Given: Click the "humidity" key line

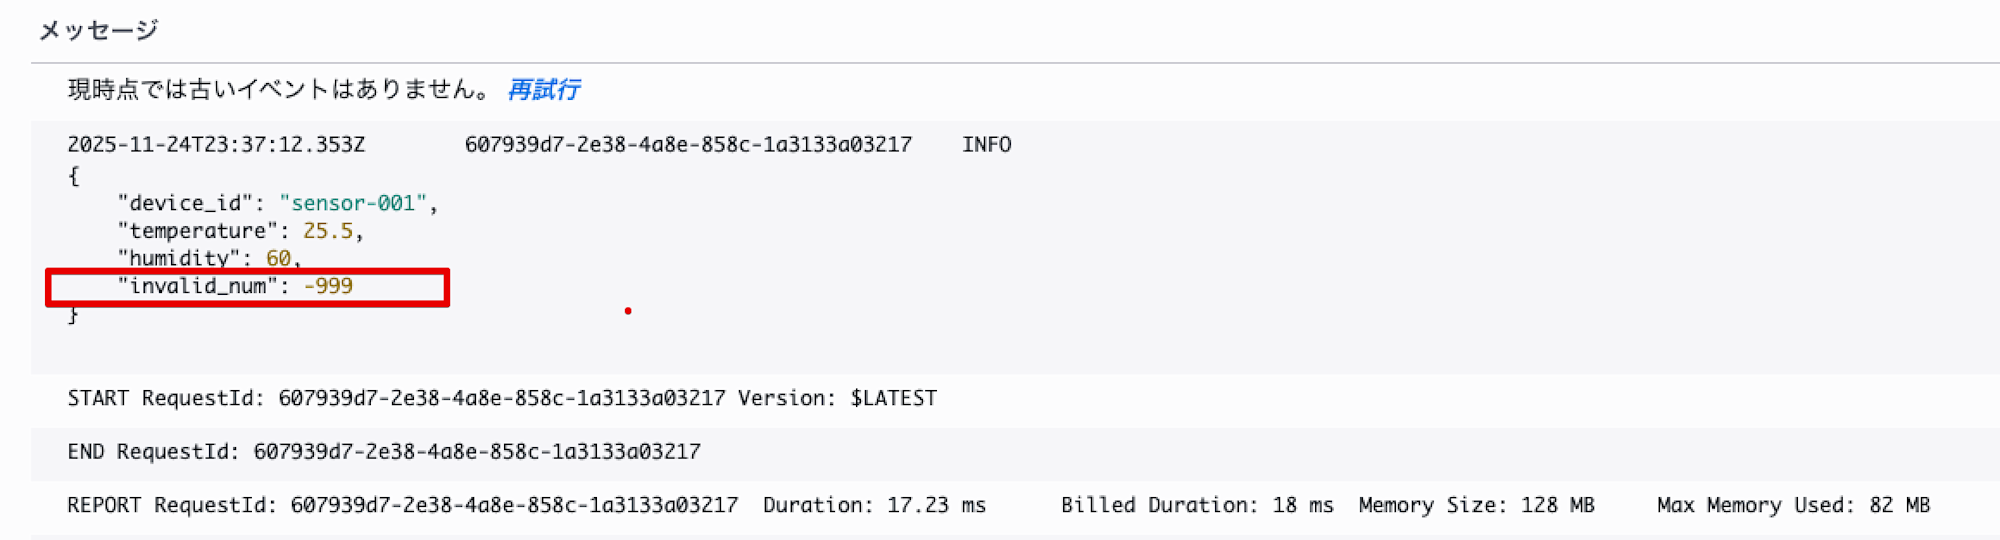Looking at the screenshot, I should coord(179,258).
